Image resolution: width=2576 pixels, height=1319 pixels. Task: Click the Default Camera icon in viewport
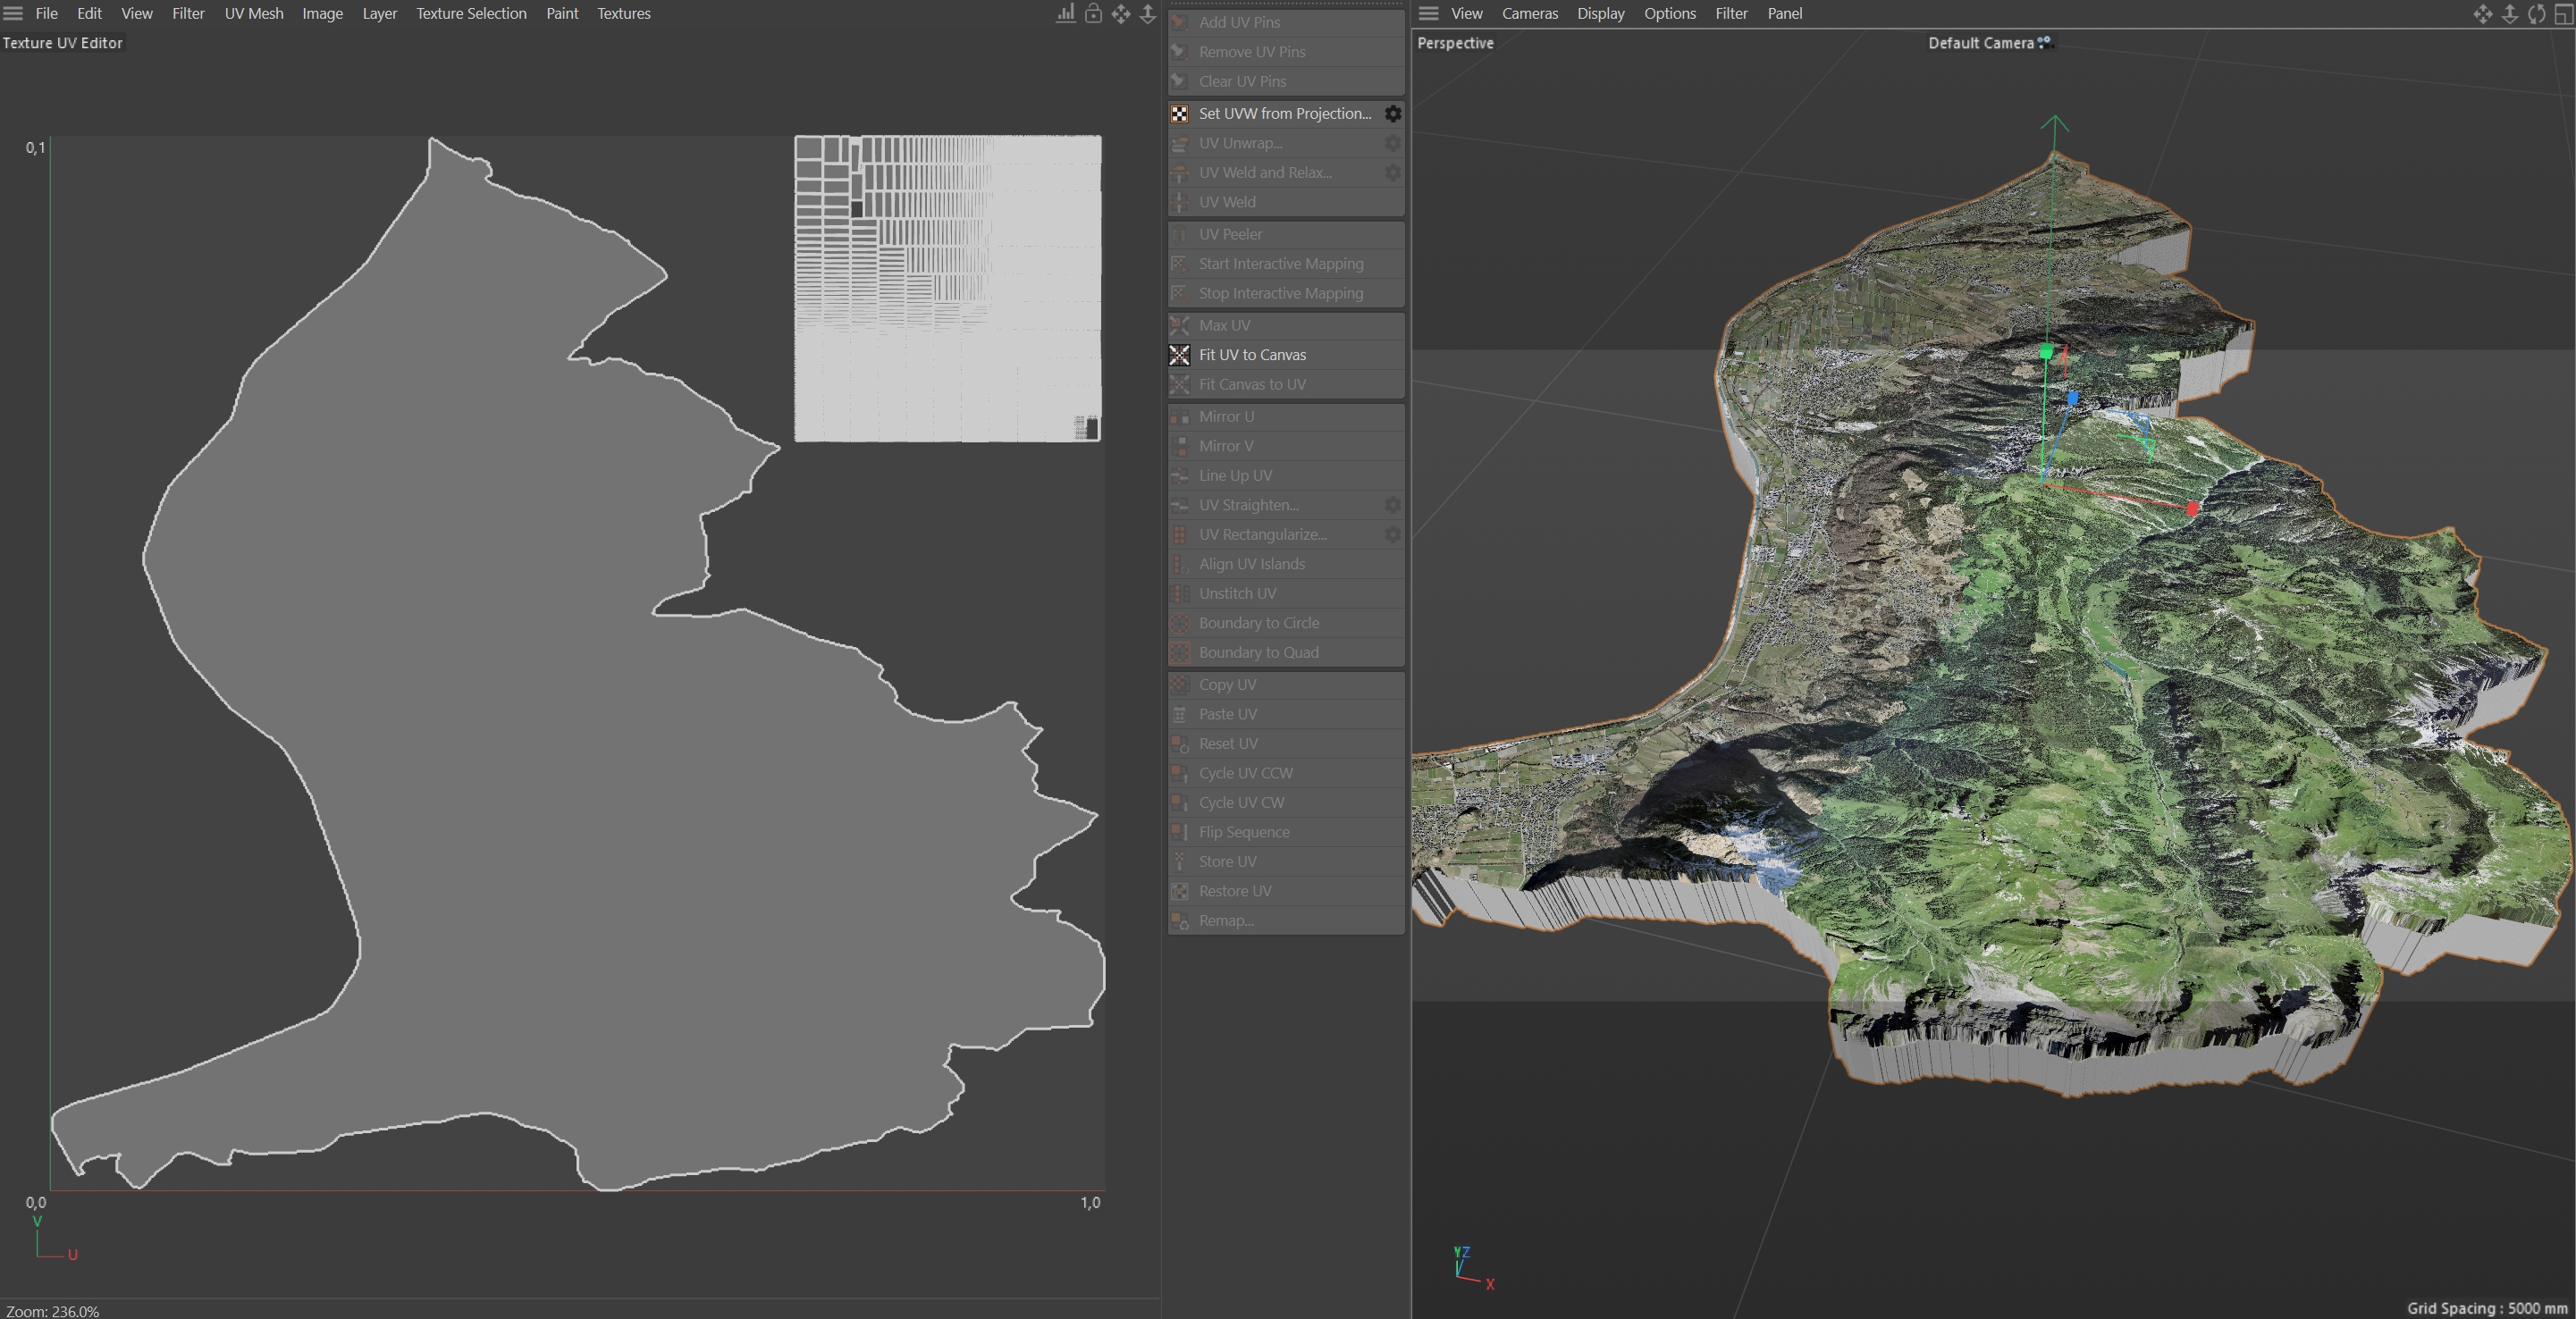coord(2045,42)
